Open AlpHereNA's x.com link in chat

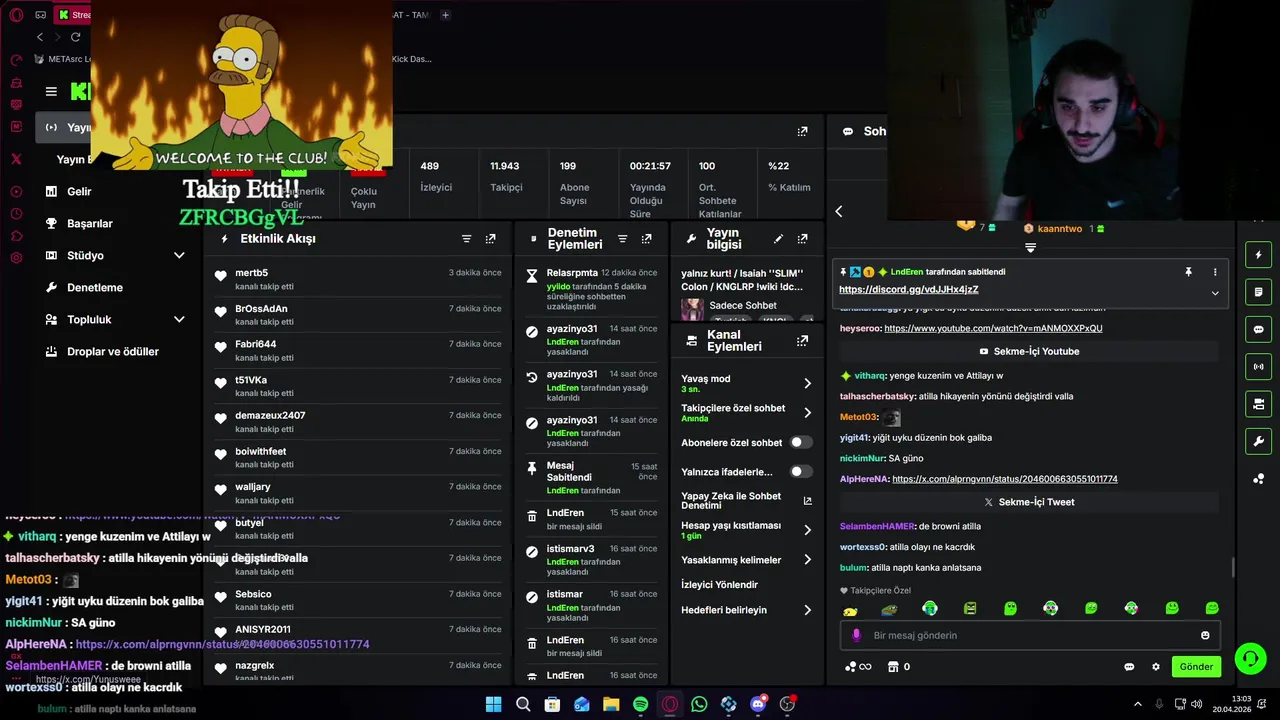click(1005, 479)
